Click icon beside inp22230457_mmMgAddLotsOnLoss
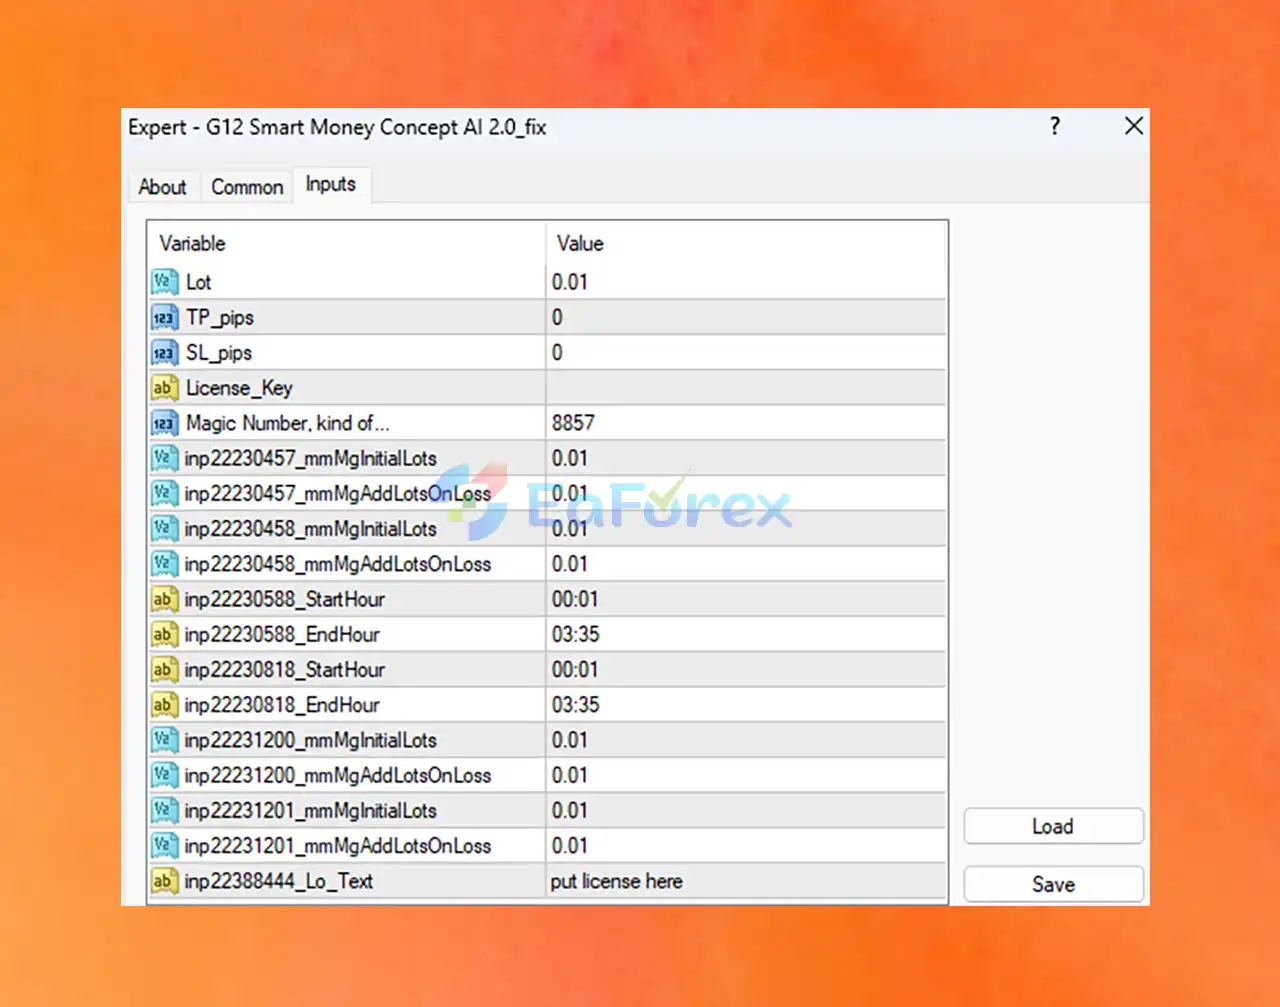This screenshot has width=1280, height=1007. click(164, 494)
